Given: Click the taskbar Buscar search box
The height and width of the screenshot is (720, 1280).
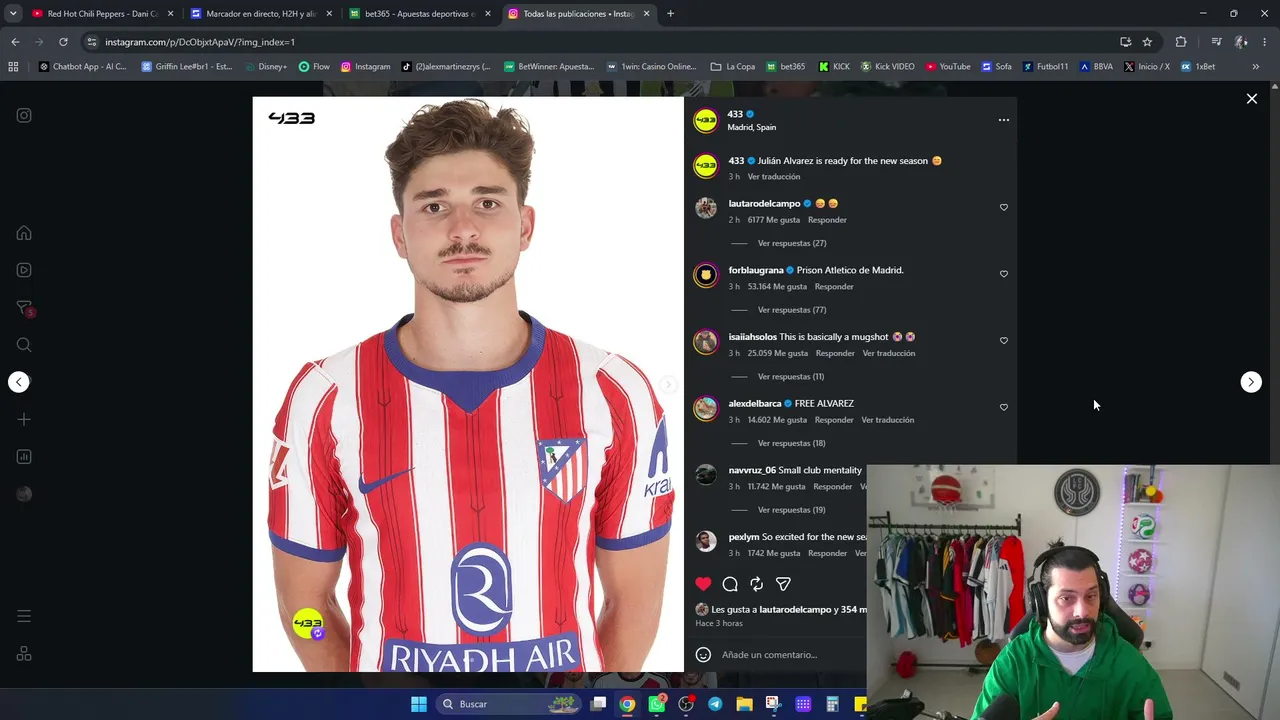Looking at the screenshot, I should (507, 704).
